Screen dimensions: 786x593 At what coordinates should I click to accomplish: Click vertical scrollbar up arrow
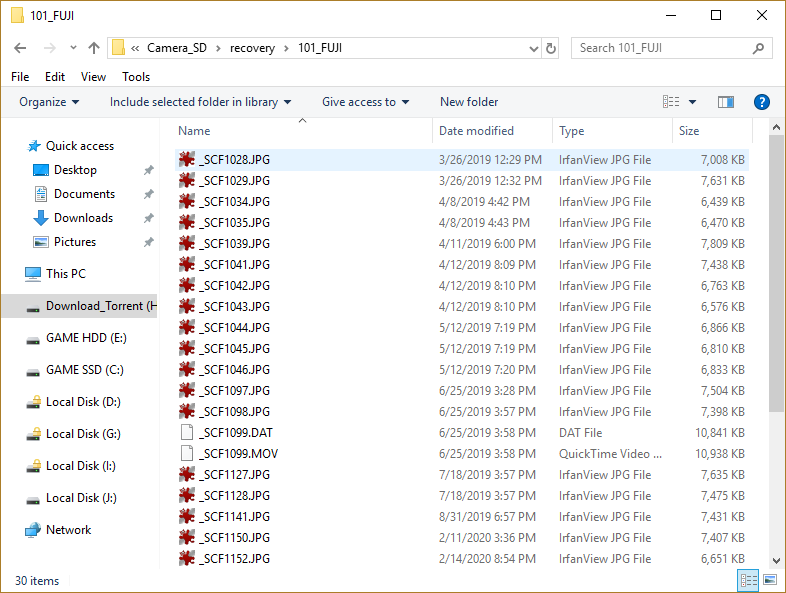(776, 127)
